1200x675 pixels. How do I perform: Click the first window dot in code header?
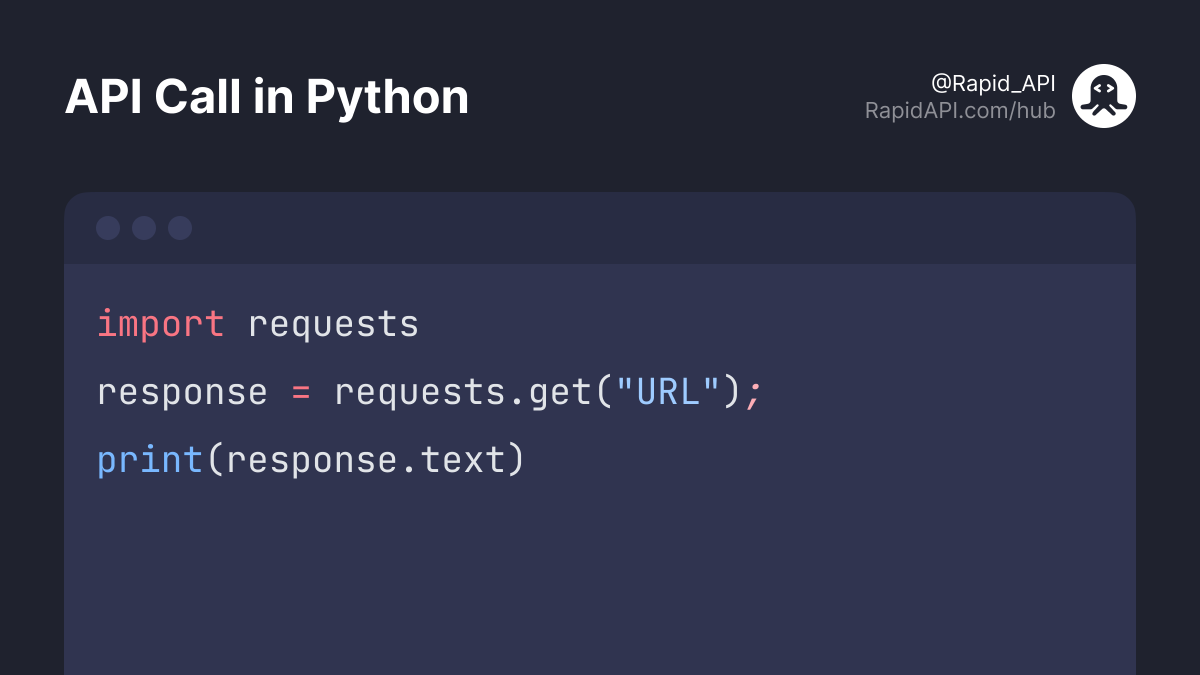108,228
